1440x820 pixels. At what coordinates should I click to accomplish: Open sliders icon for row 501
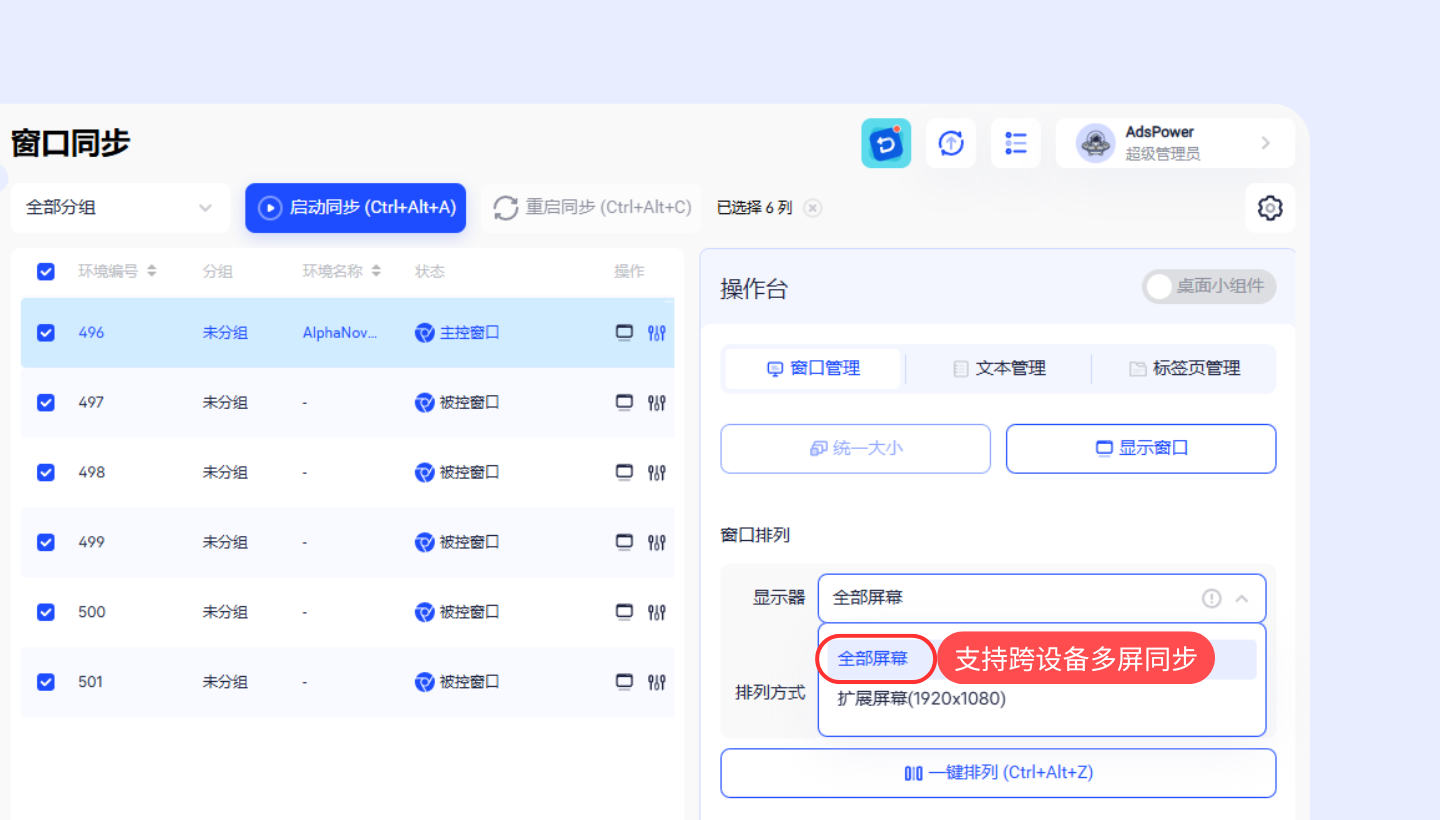tap(657, 683)
